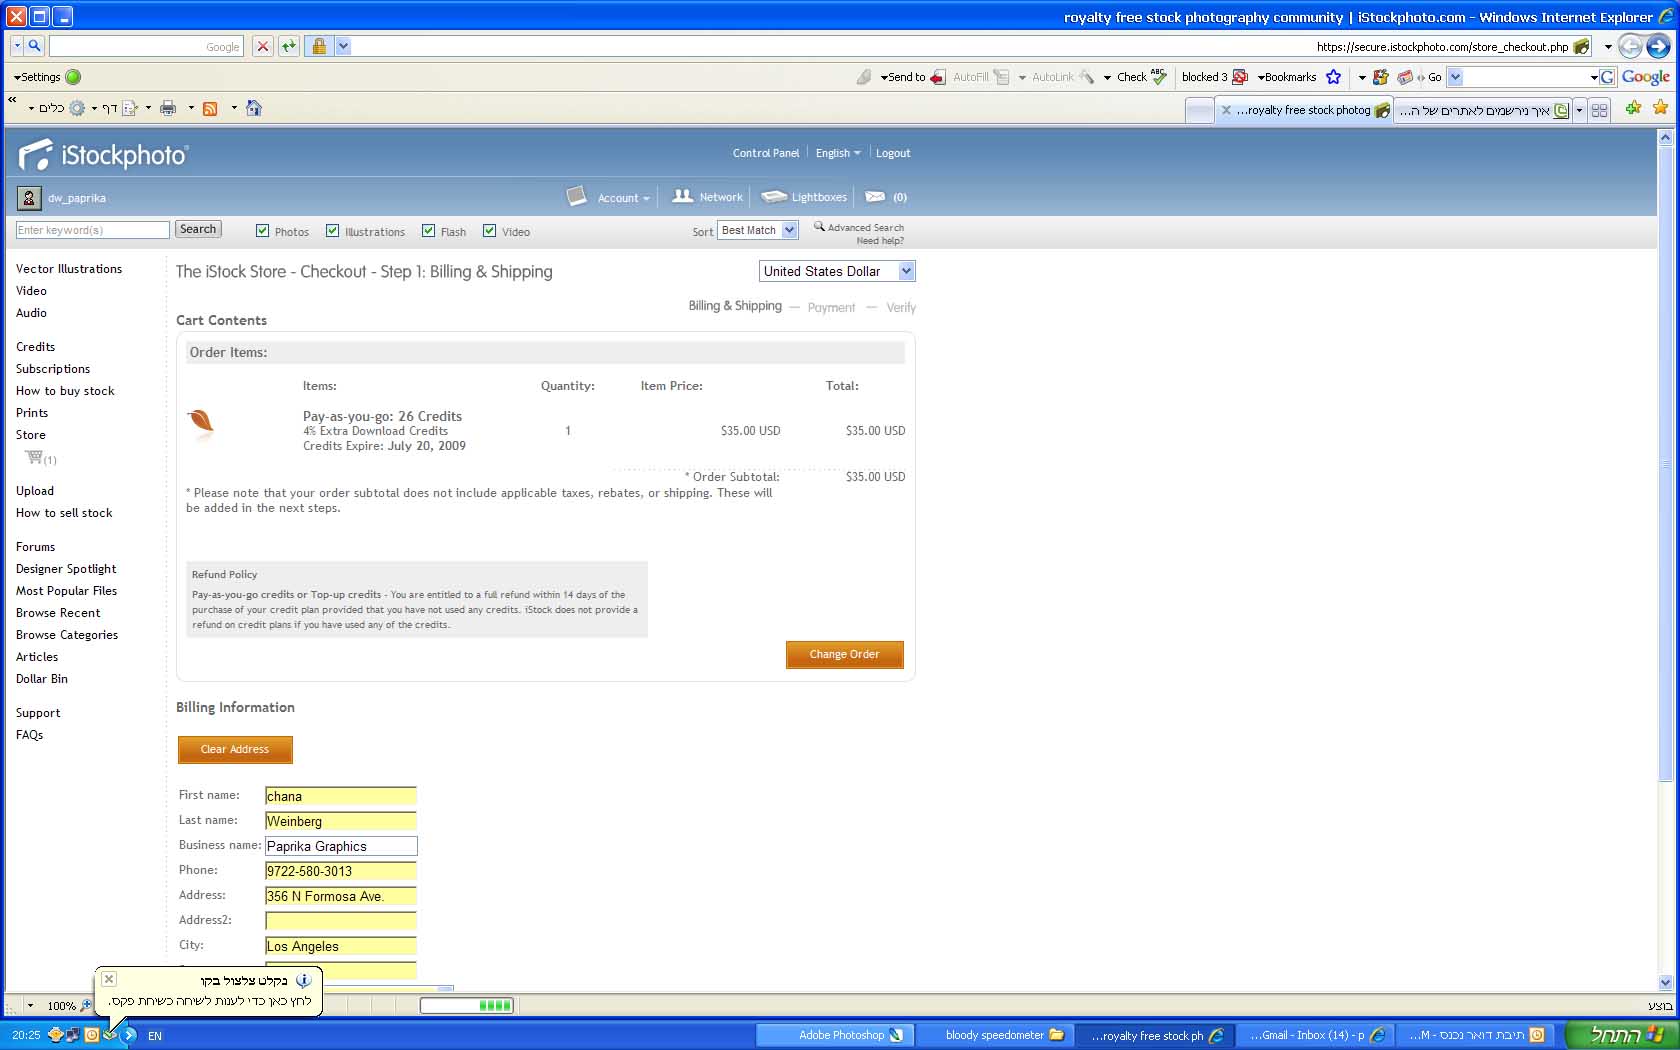Expand the Account menu dropdown
1680x1050 pixels.
point(623,198)
